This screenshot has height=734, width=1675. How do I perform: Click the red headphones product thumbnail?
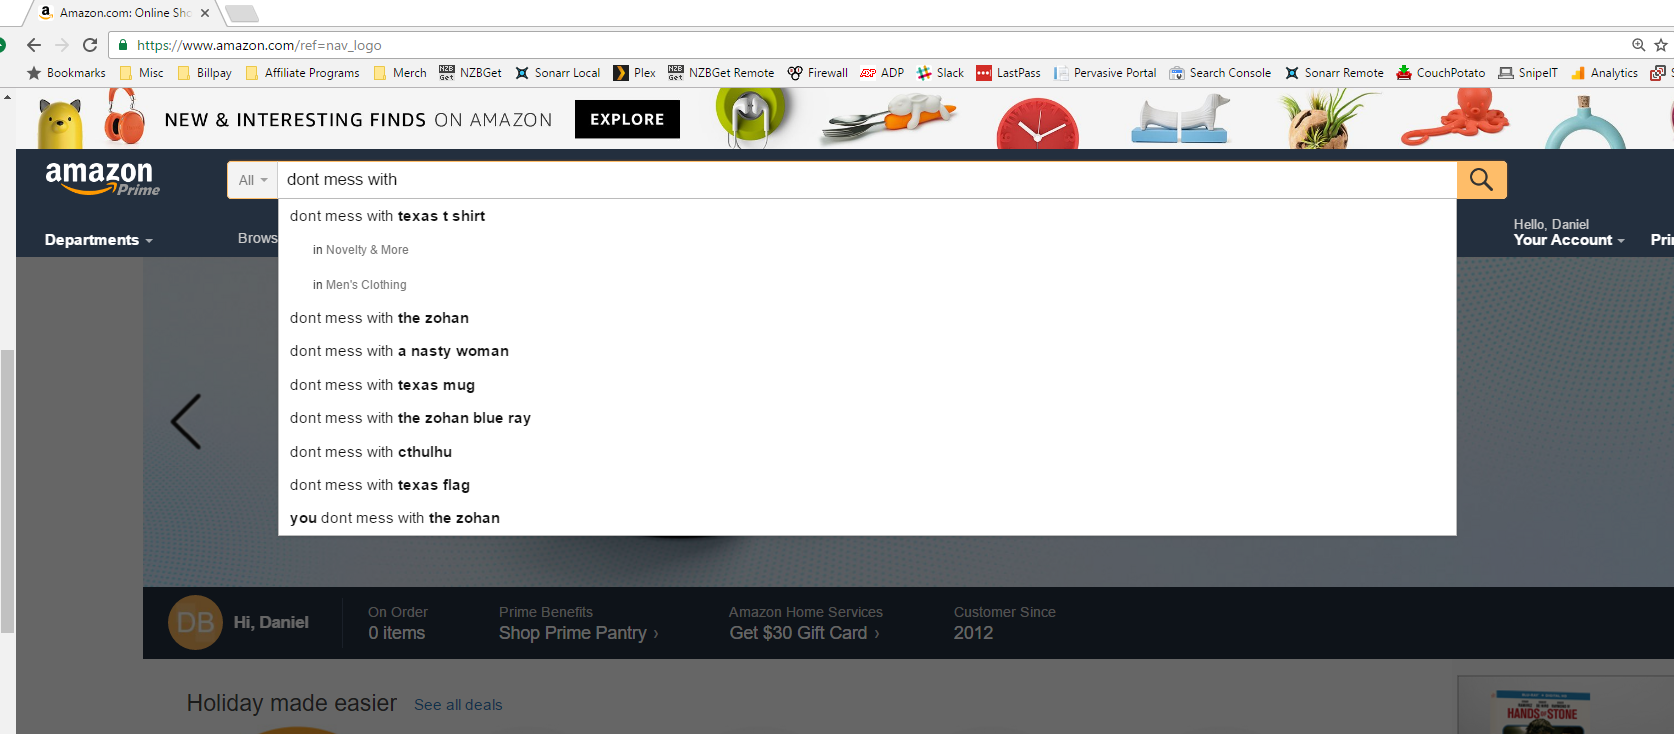tap(125, 117)
